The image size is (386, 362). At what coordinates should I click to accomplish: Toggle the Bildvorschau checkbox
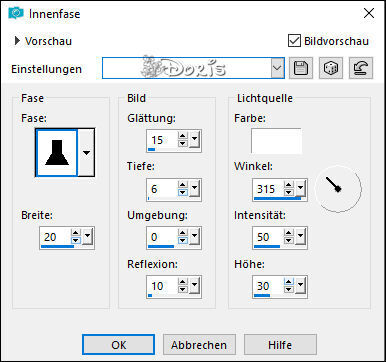click(294, 41)
